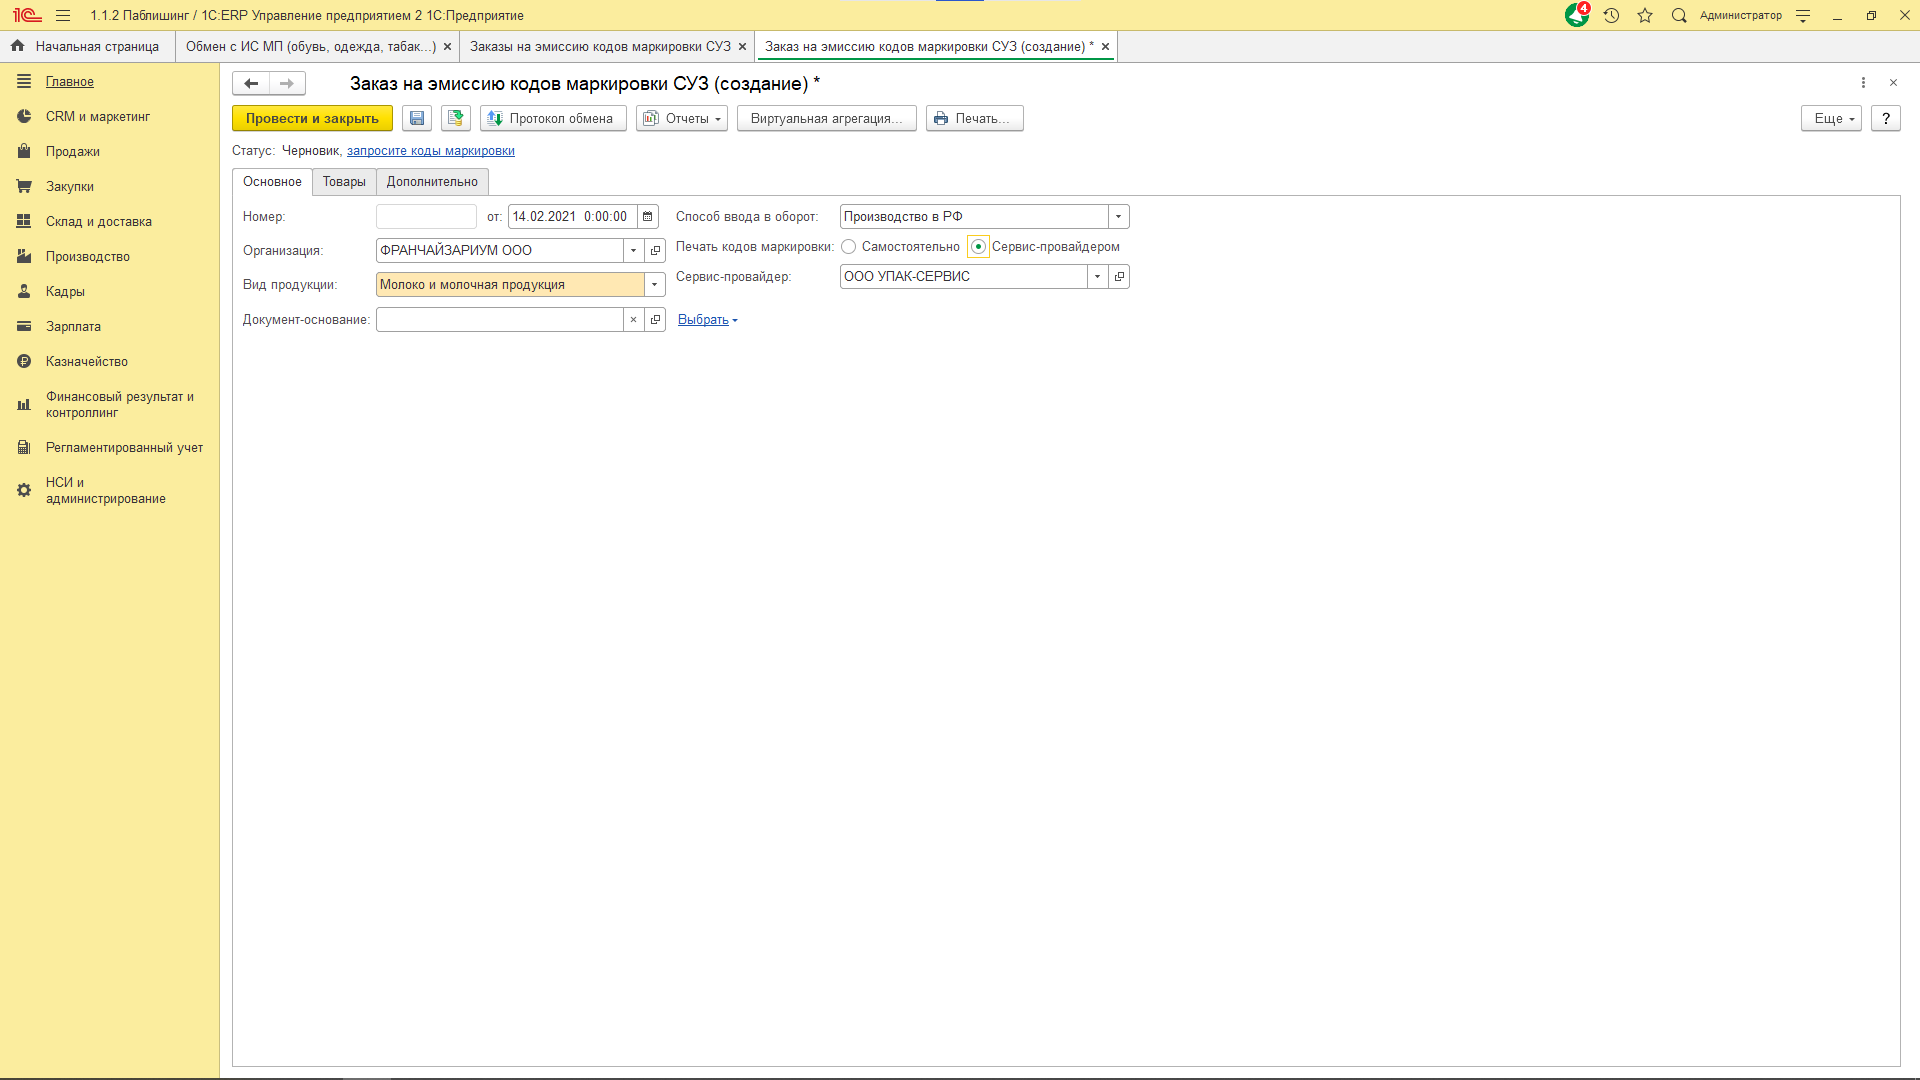Click the Провести и закрыть button

(312, 118)
